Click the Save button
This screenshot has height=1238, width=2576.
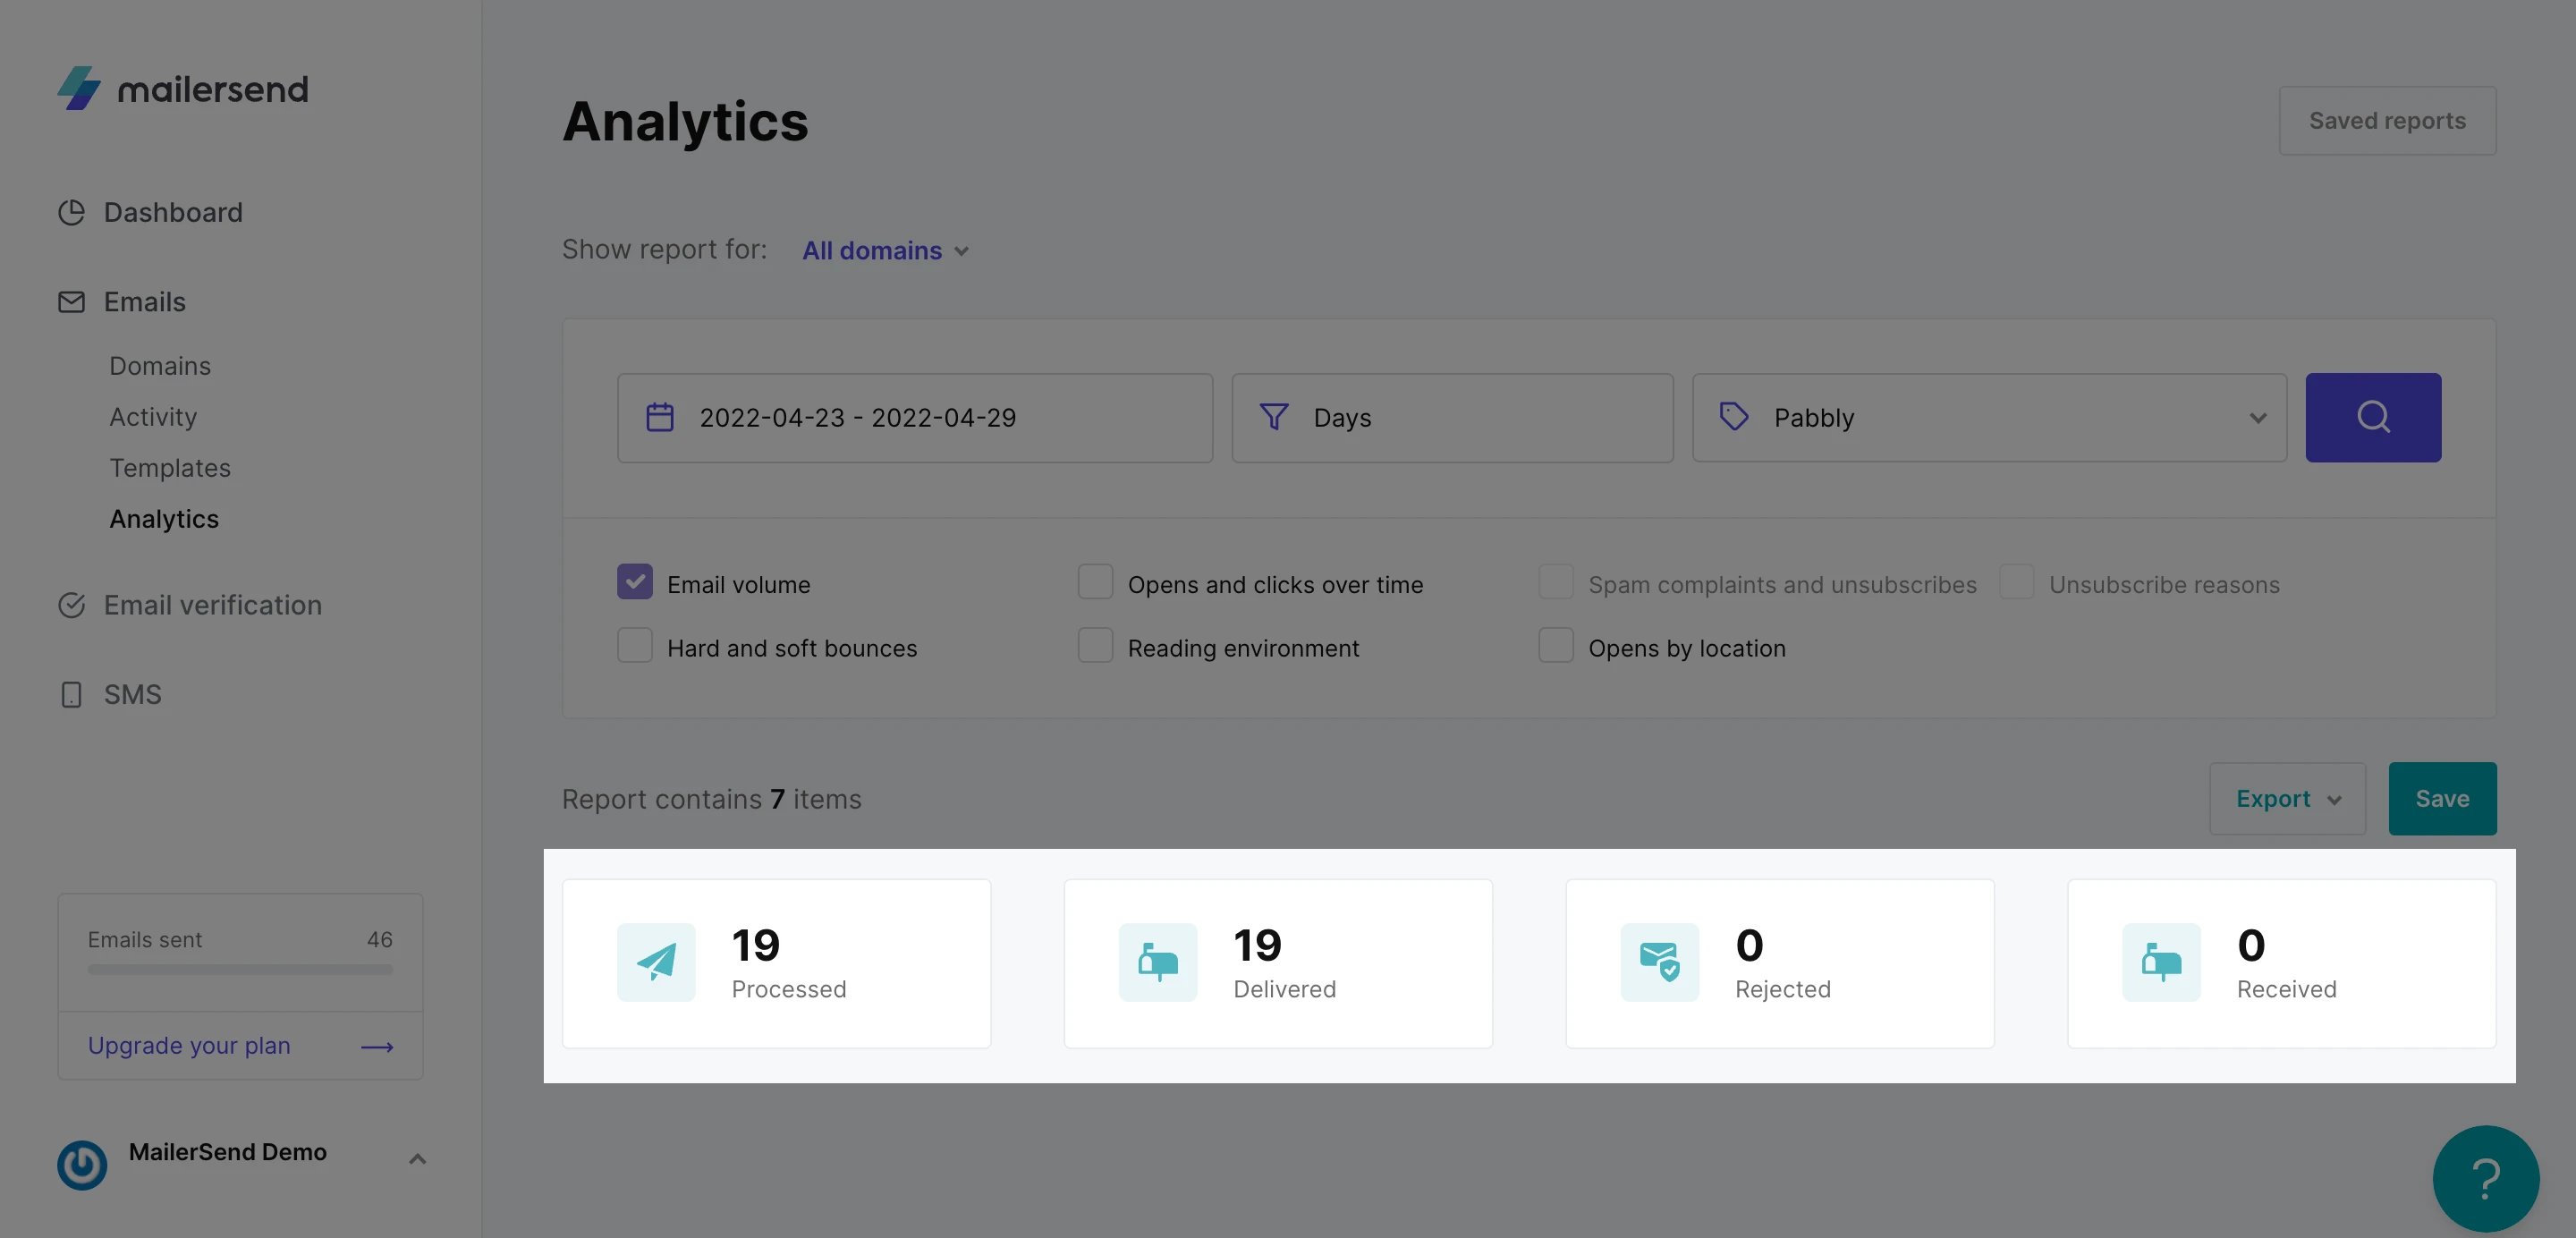click(2441, 798)
